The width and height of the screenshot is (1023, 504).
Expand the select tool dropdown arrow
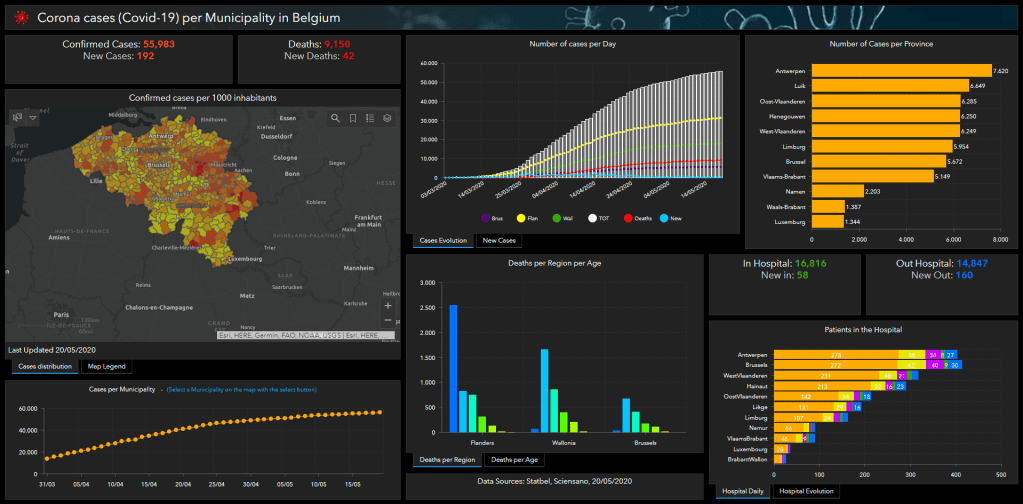[x=33, y=117]
